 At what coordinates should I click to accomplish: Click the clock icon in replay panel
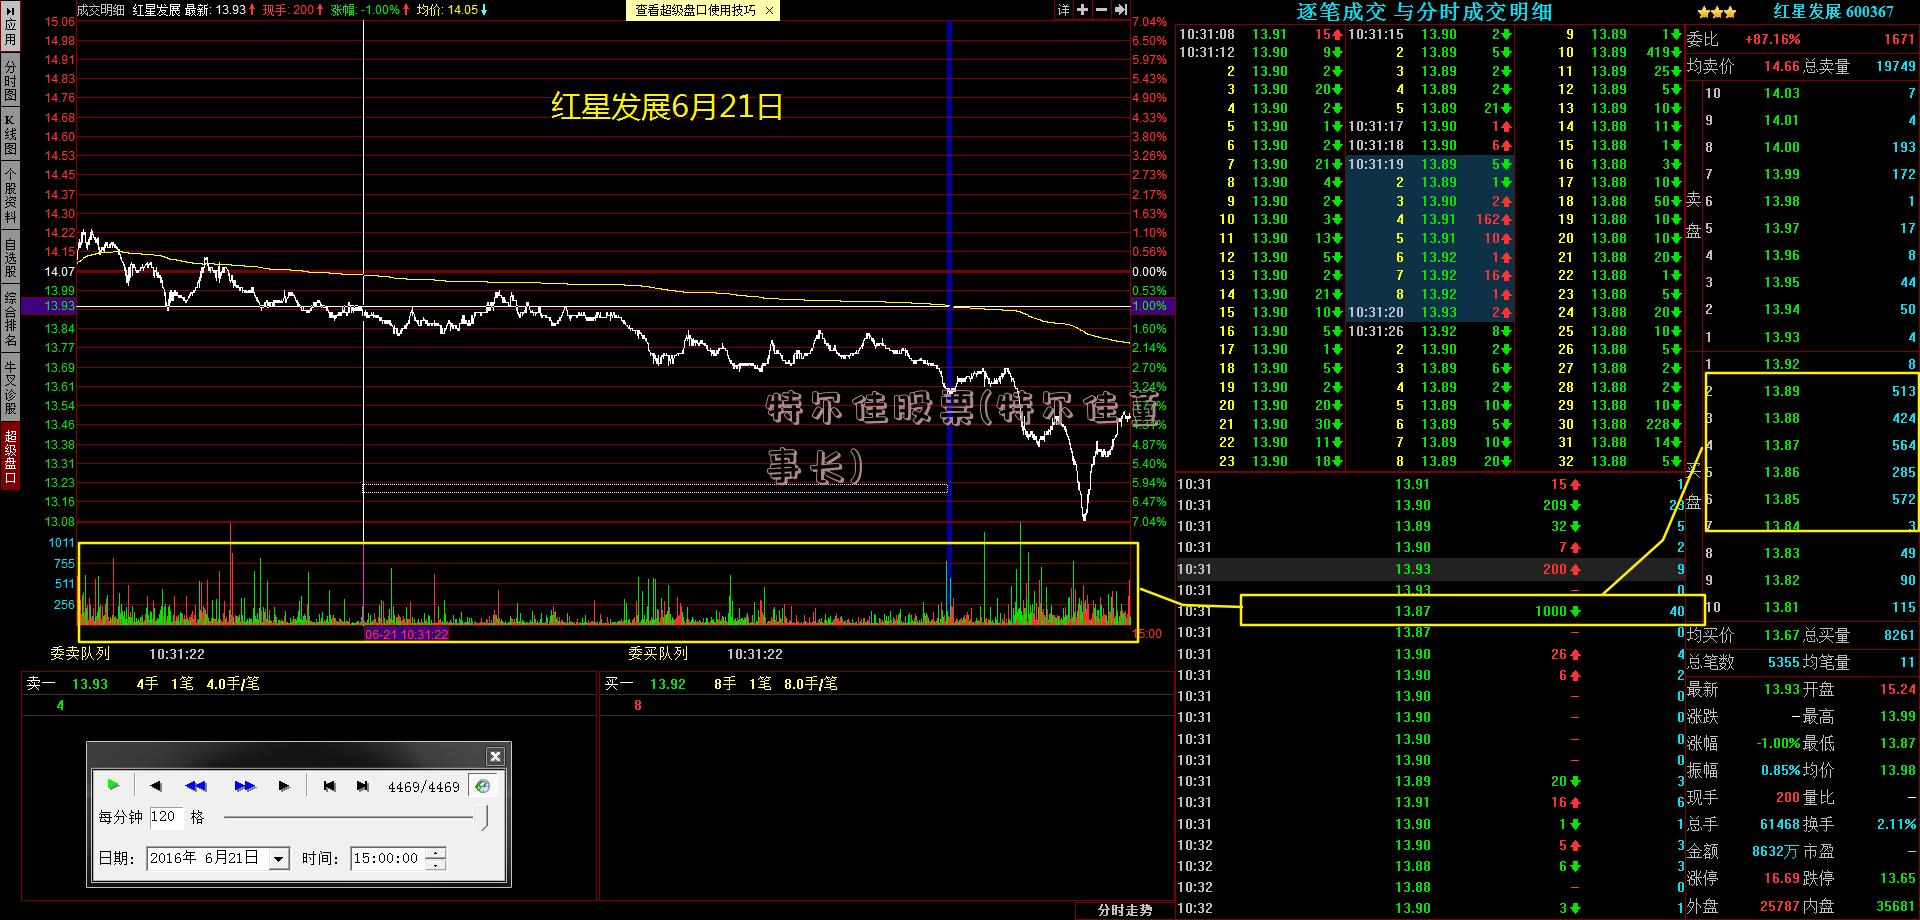[x=483, y=786]
